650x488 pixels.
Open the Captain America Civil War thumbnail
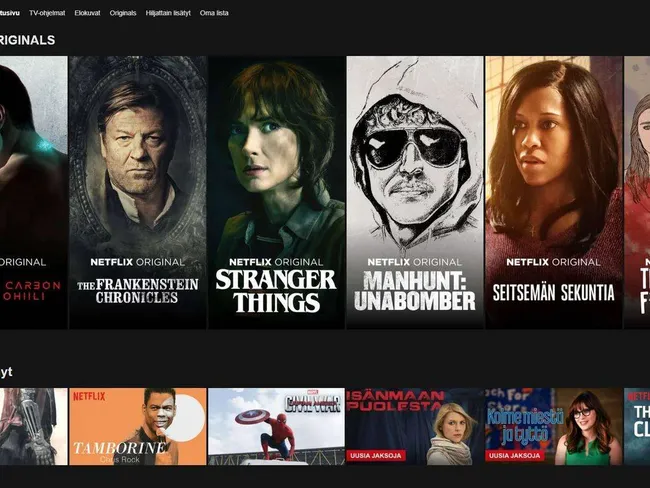coord(276,426)
